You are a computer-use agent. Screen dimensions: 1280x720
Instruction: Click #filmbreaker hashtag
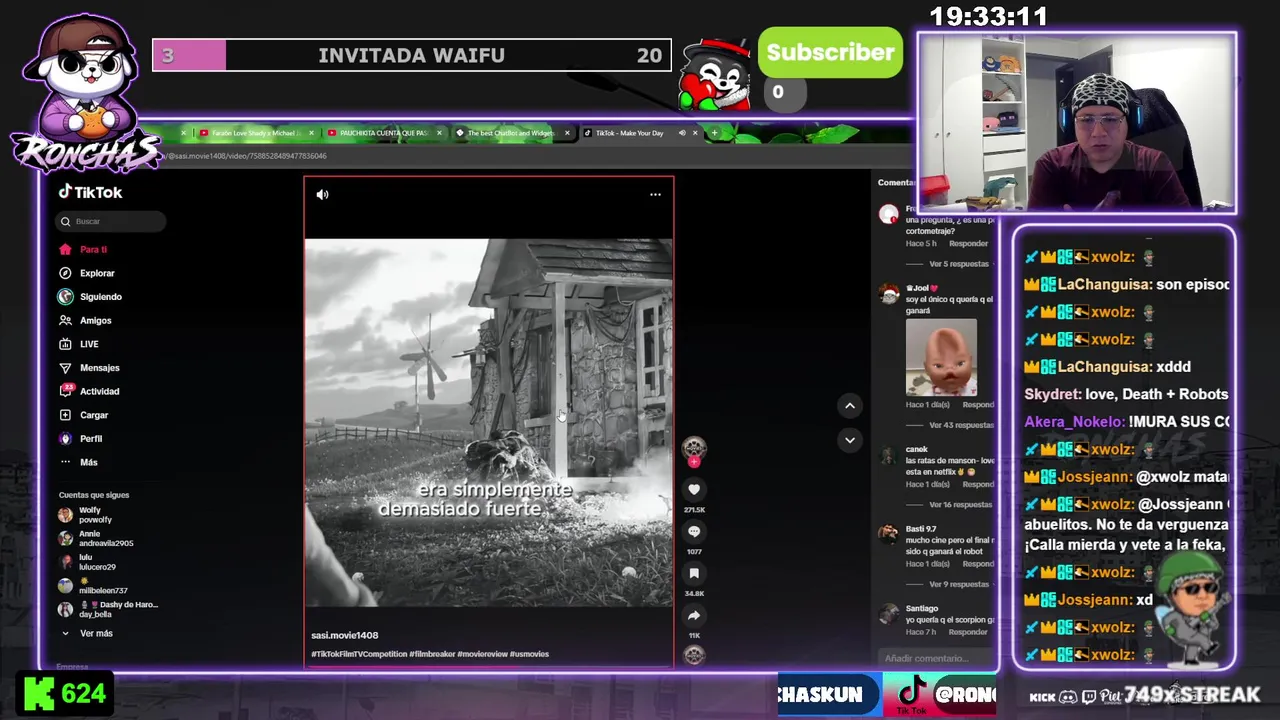(x=432, y=654)
